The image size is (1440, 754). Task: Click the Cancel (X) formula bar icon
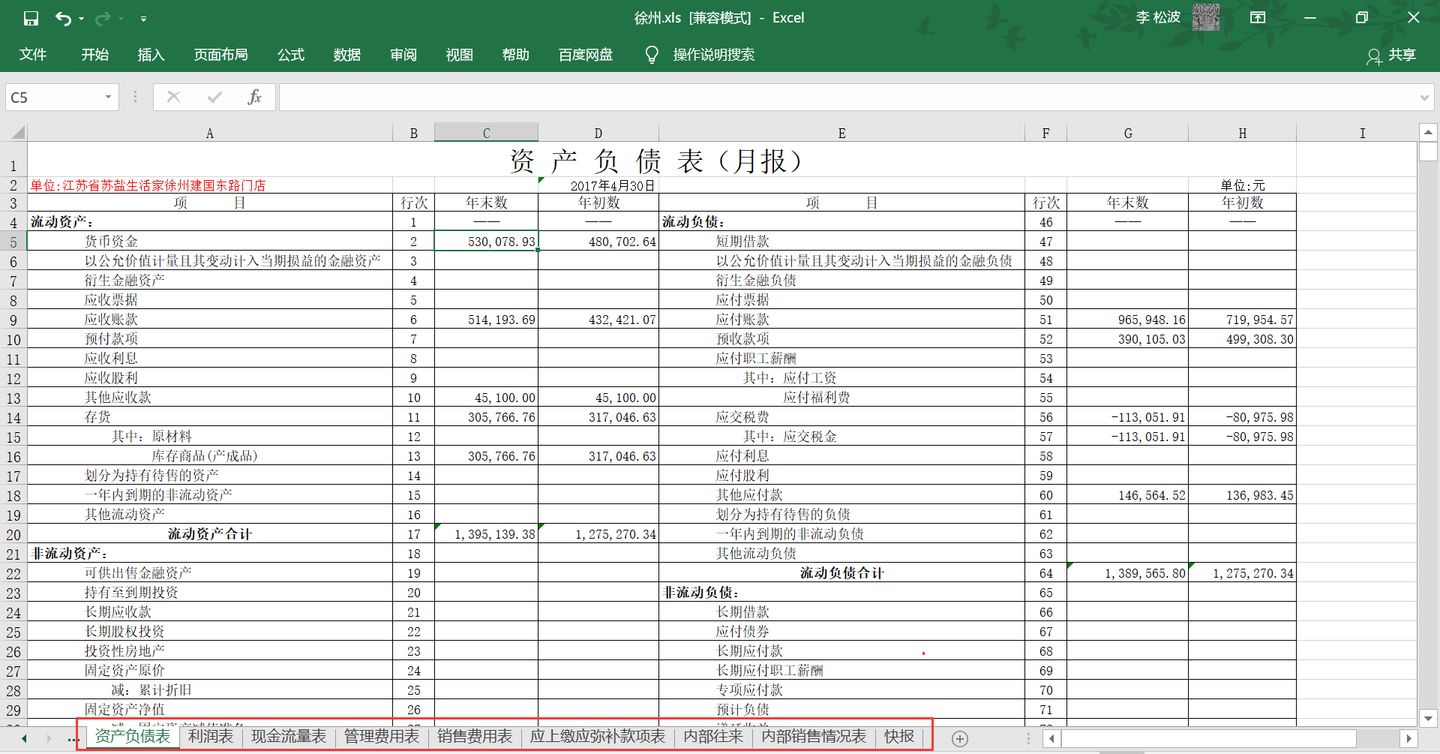(174, 97)
